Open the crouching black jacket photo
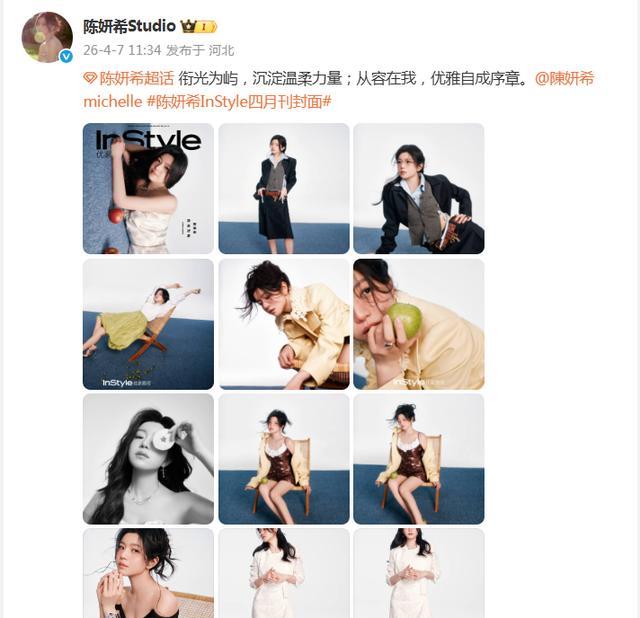The height and width of the screenshot is (618, 640). click(419, 188)
